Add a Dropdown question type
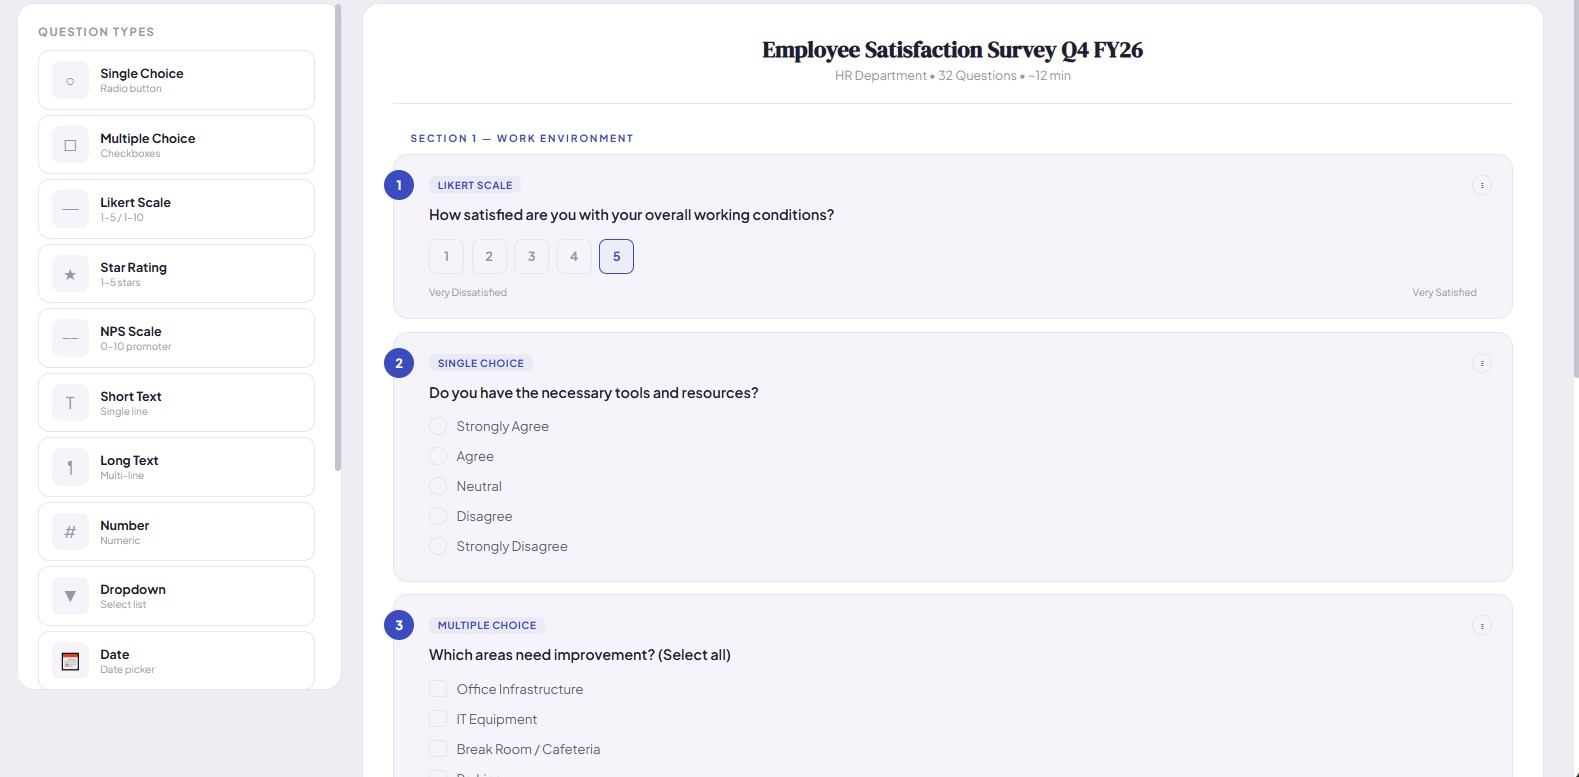 (x=176, y=596)
